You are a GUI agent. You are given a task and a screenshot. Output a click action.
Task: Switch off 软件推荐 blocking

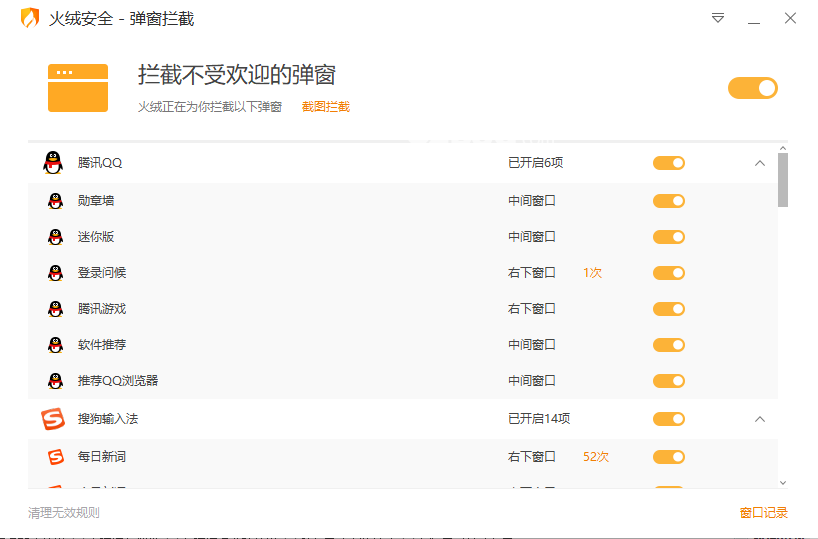(x=669, y=345)
